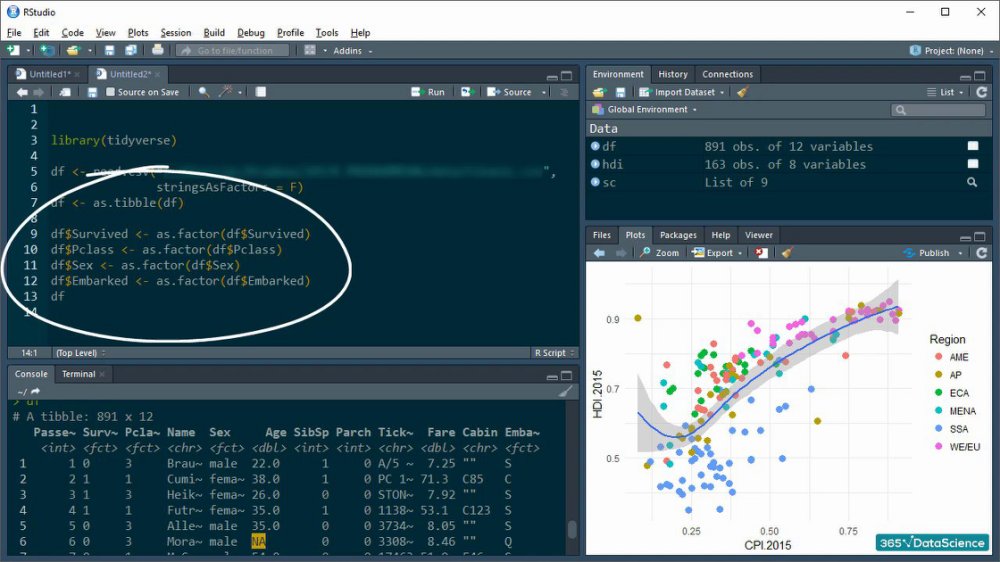Save the current script with editor save icon
Viewport: 1000px width, 562px height.
click(92, 92)
